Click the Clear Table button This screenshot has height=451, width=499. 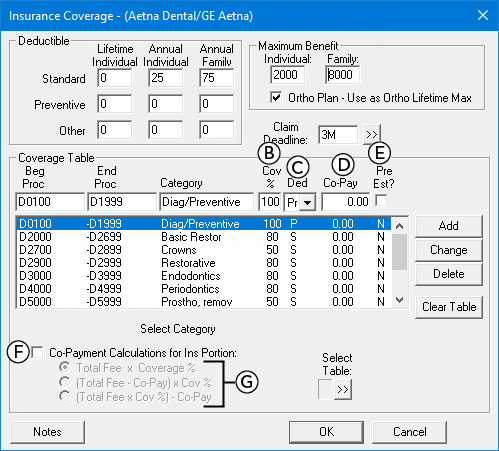[449, 307]
